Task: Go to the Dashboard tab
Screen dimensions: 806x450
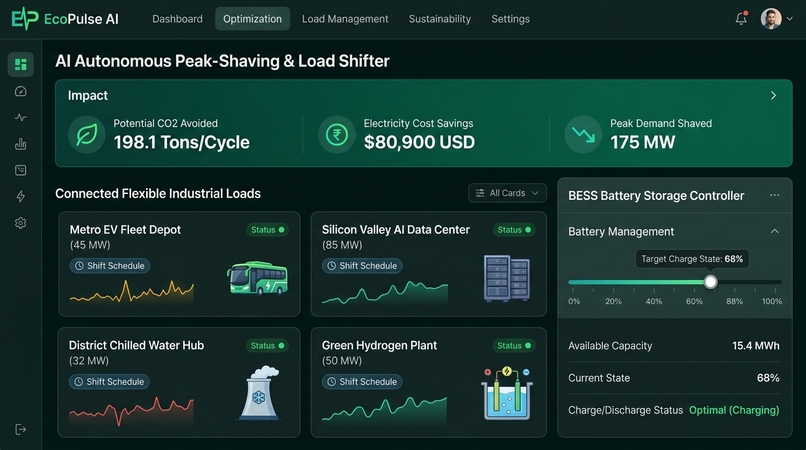Action: pyautogui.click(x=177, y=19)
